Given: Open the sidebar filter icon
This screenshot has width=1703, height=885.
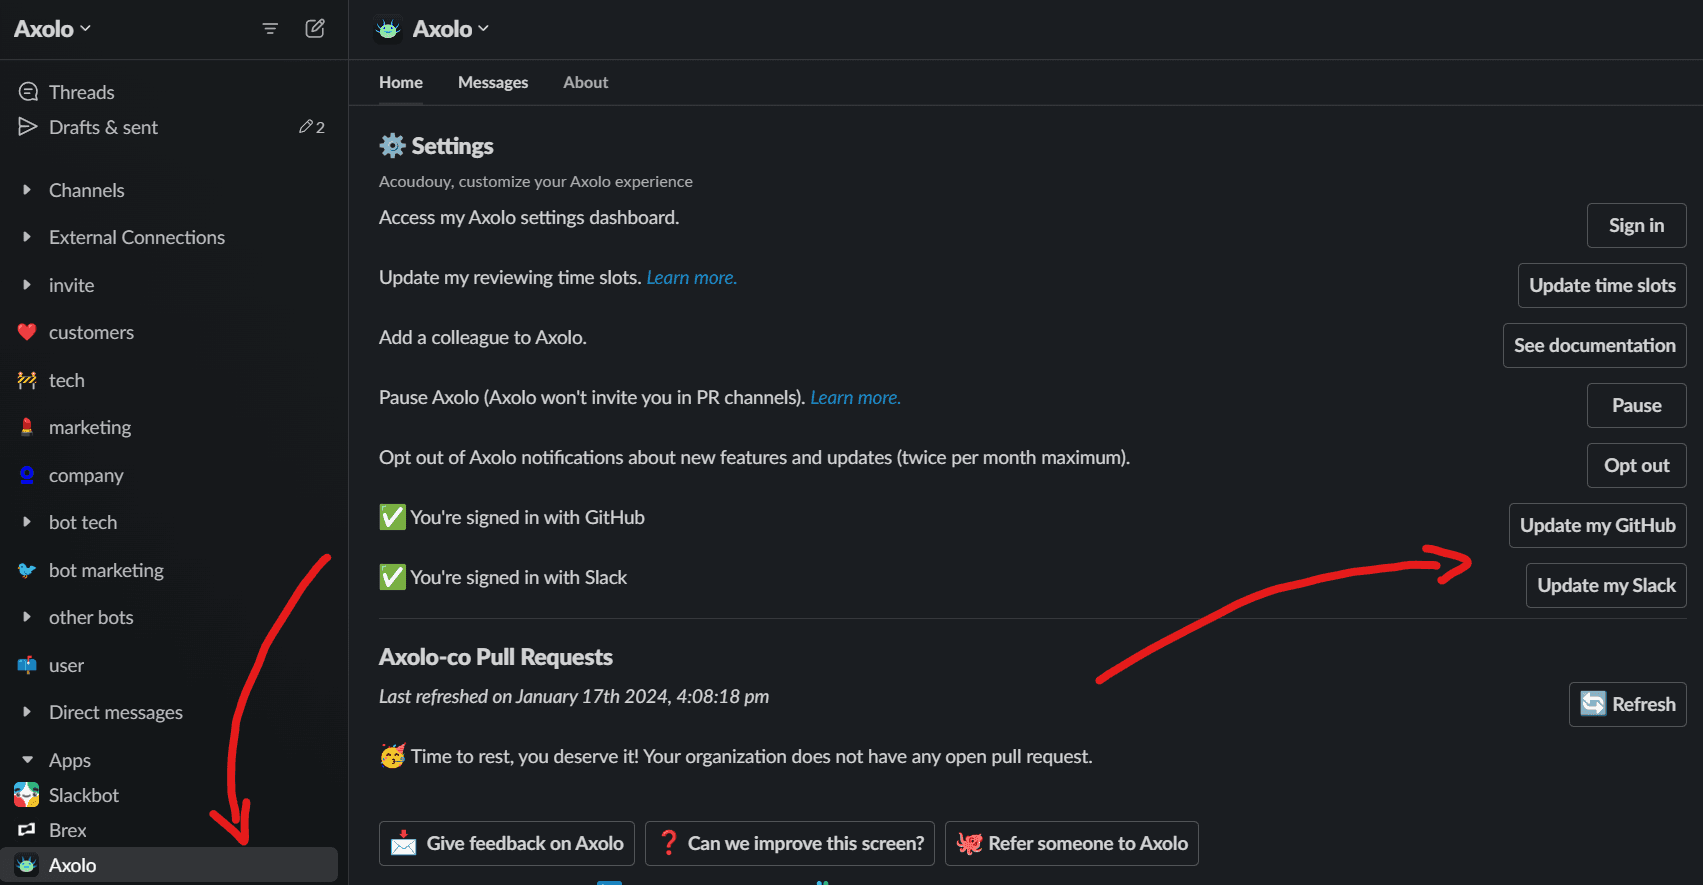Looking at the screenshot, I should coord(270,29).
